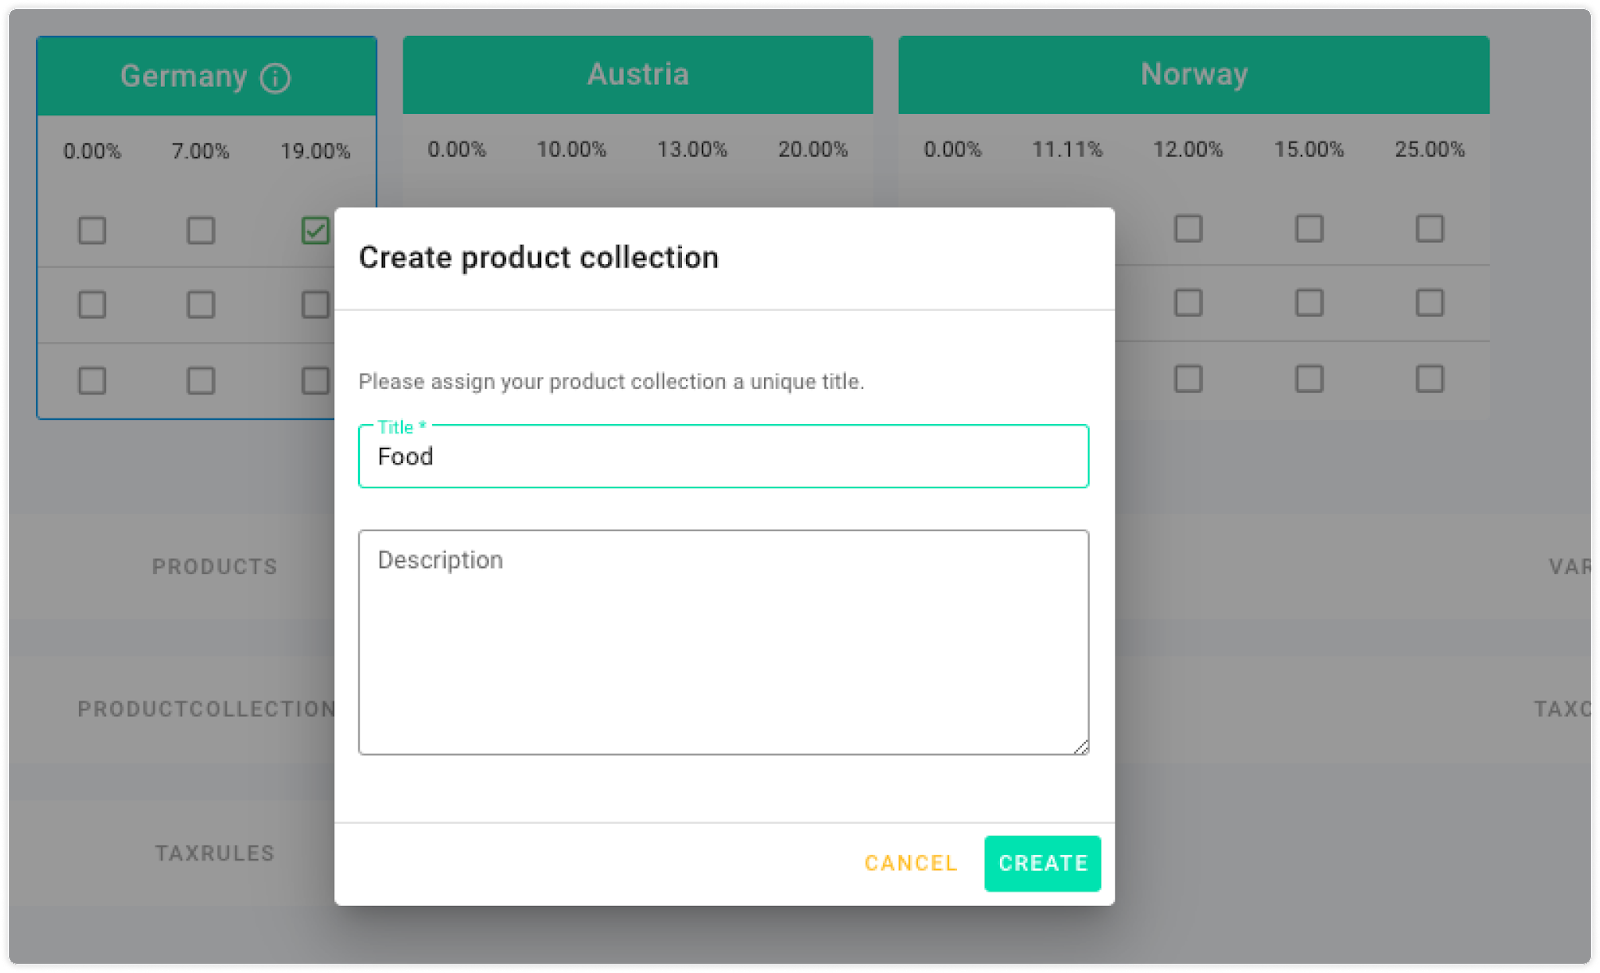The height and width of the screenshot is (973, 1600).
Task: Check Germany 0.00% checkbox in third row
Action: [92, 381]
